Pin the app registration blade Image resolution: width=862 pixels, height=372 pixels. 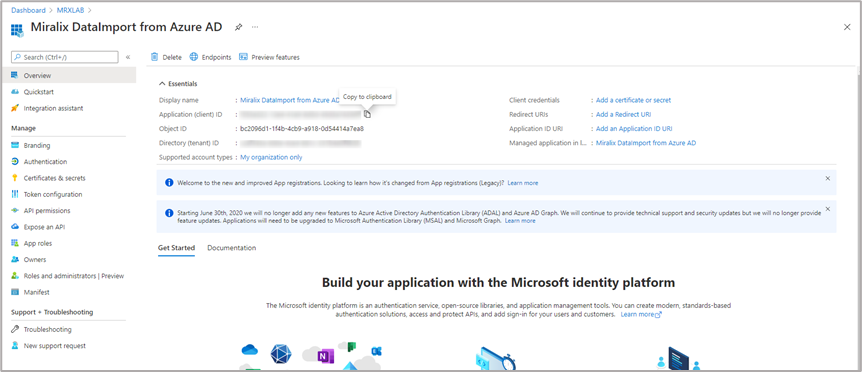tap(238, 27)
